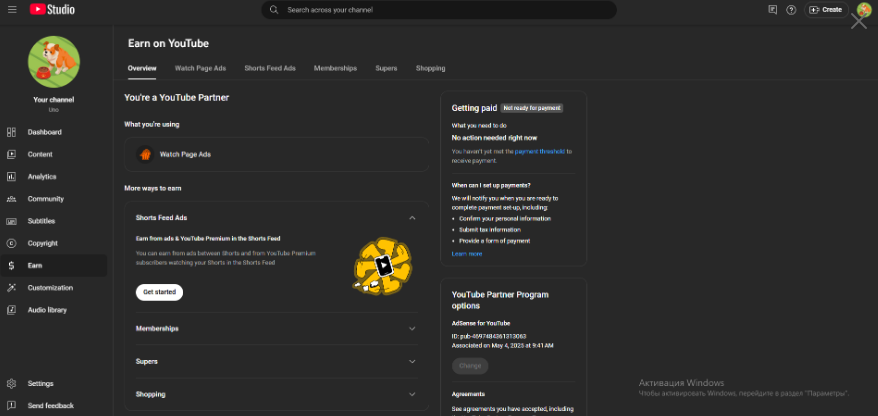The width and height of the screenshot is (878, 416).
Task: Open the help question mark icon
Action: (x=791, y=10)
